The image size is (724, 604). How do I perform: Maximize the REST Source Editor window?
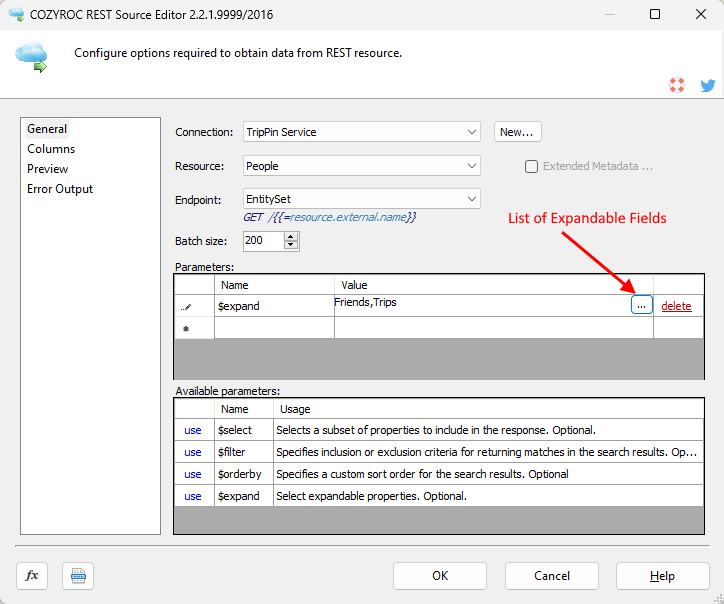click(655, 14)
